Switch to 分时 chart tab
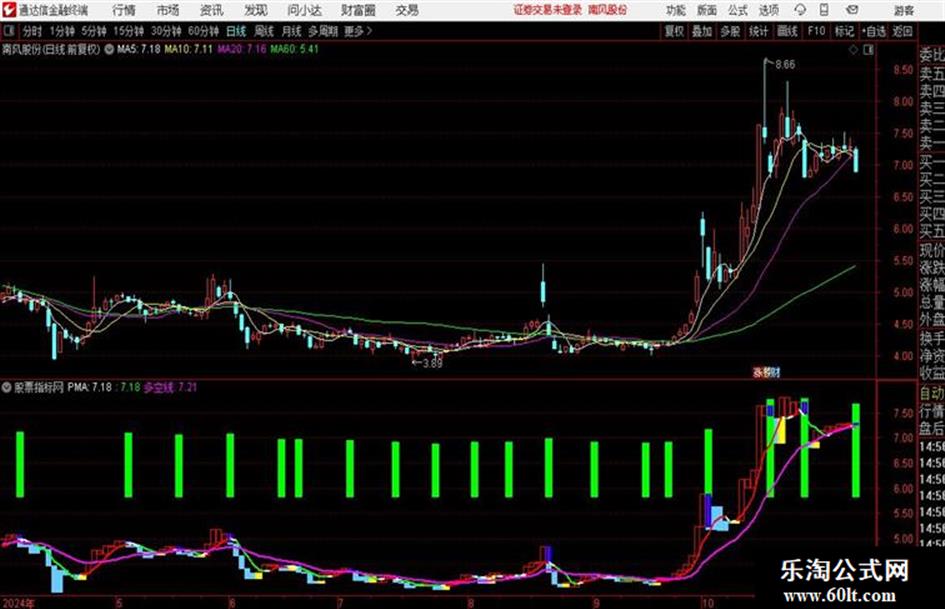945x609 pixels. tap(32, 31)
